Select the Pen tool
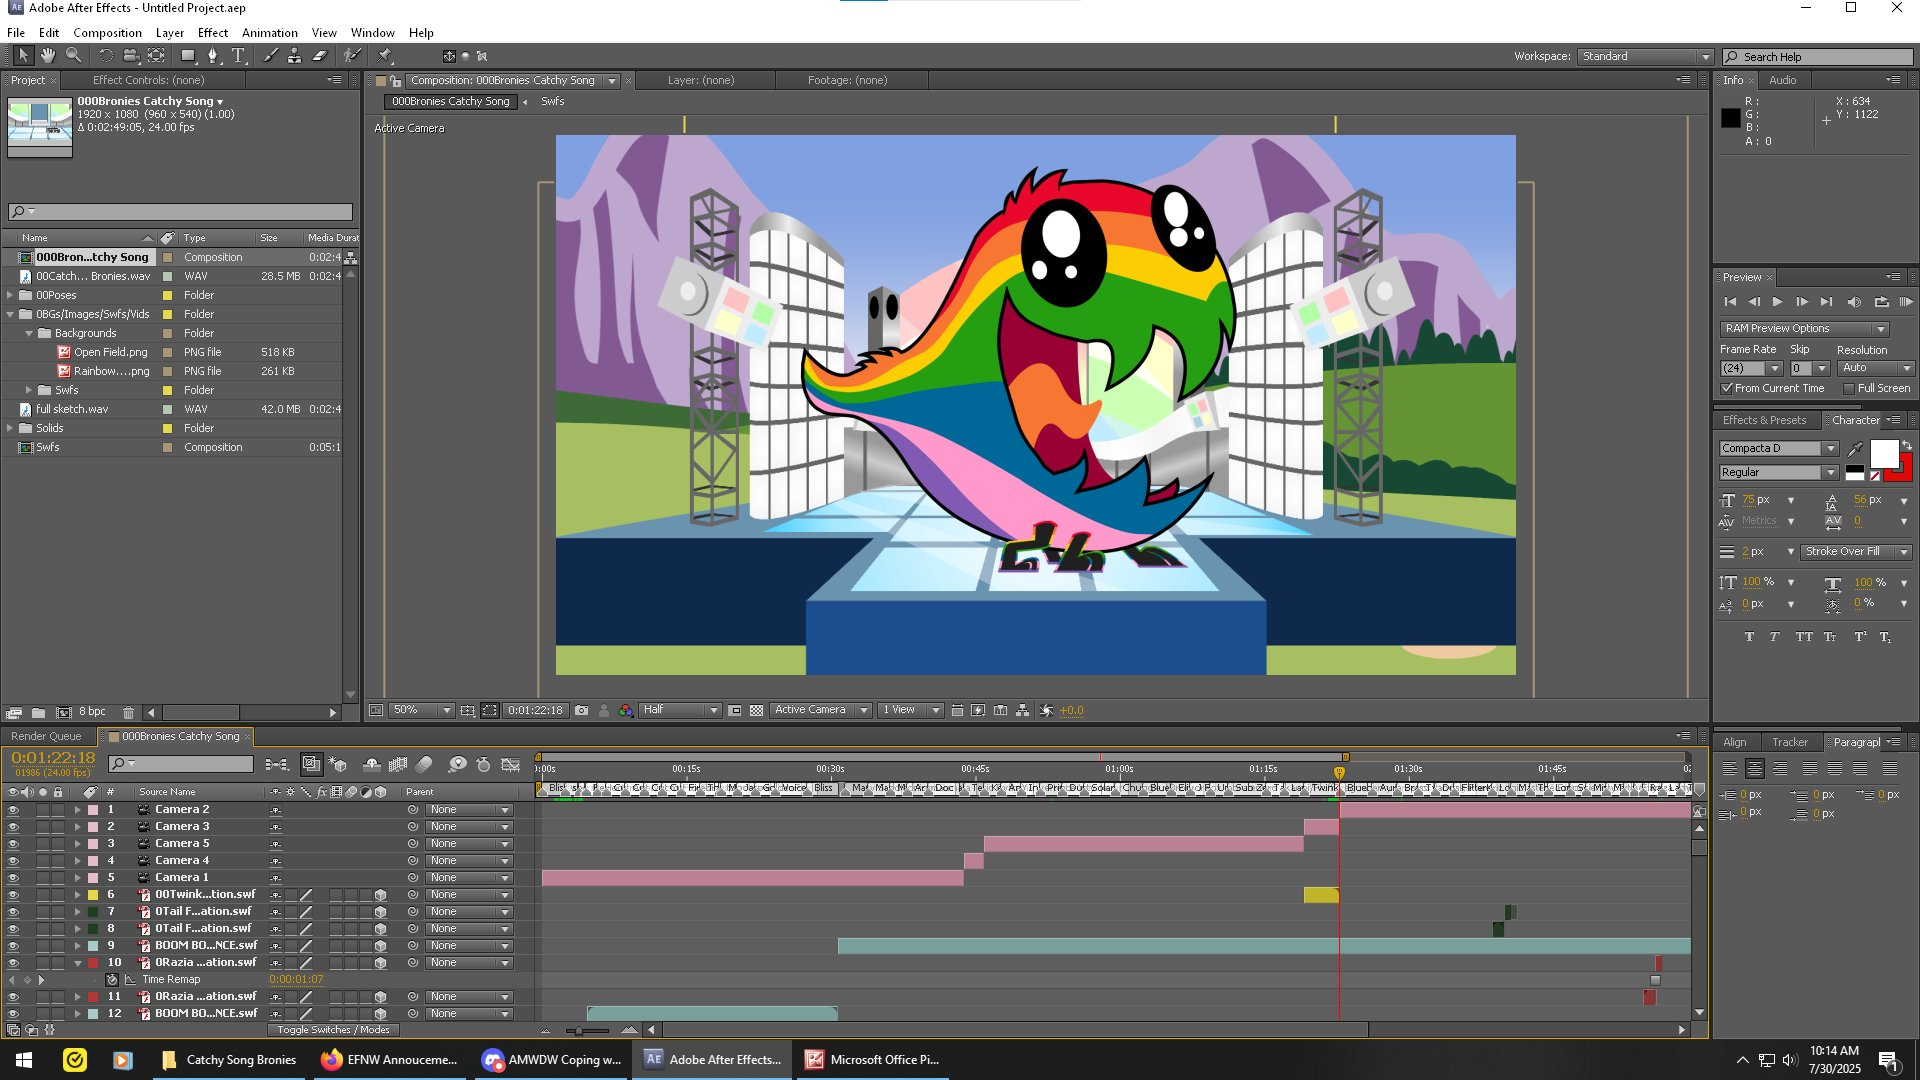The width and height of the screenshot is (1920, 1080). click(212, 56)
